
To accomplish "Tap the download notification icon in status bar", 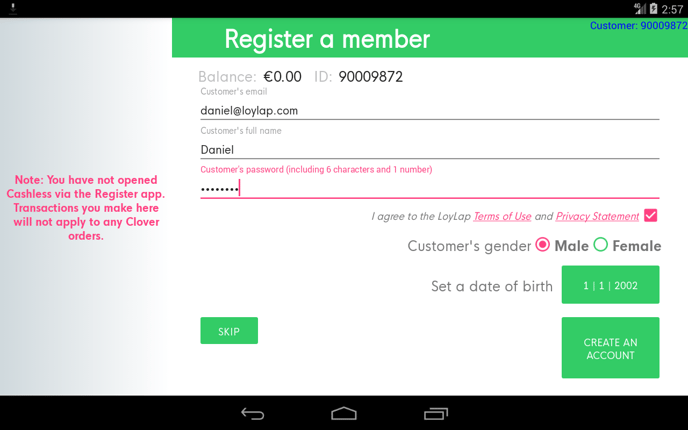I will (x=13, y=8).
